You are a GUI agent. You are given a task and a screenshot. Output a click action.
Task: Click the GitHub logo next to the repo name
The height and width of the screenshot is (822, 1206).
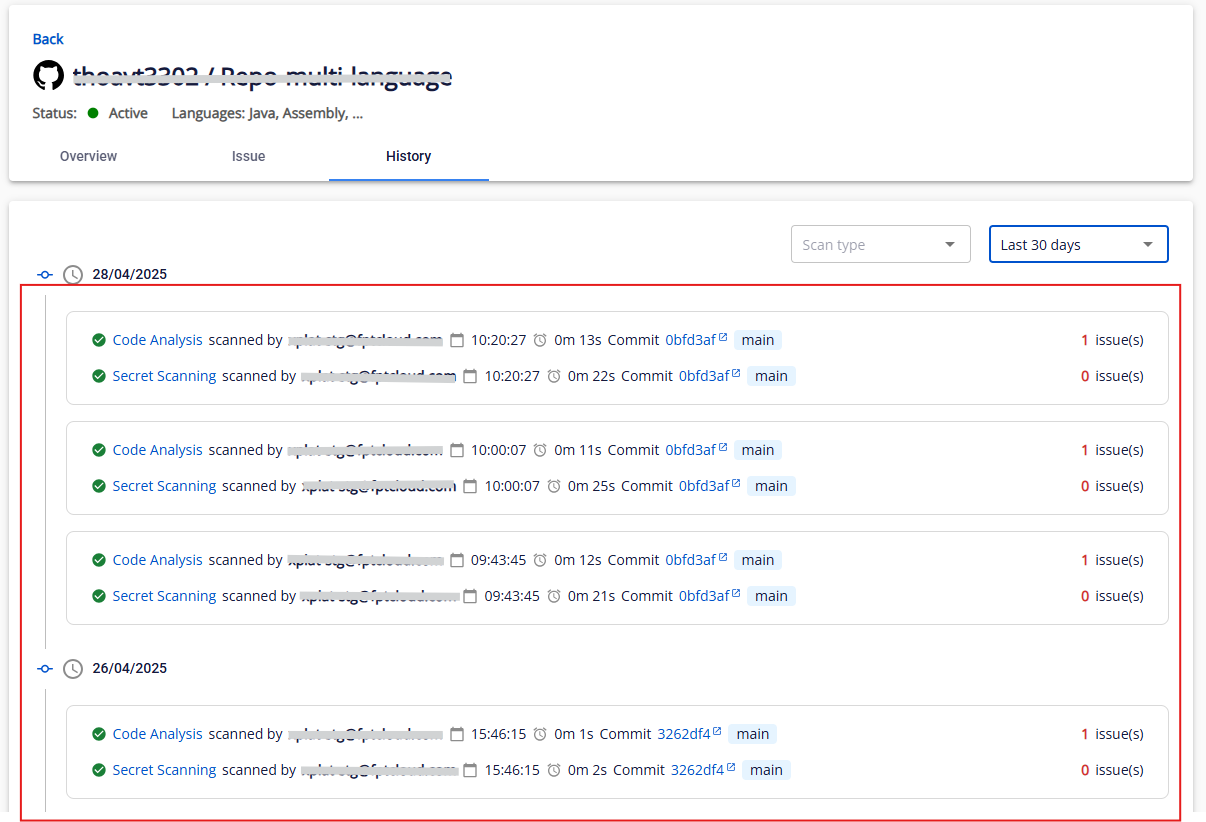[x=48, y=76]
